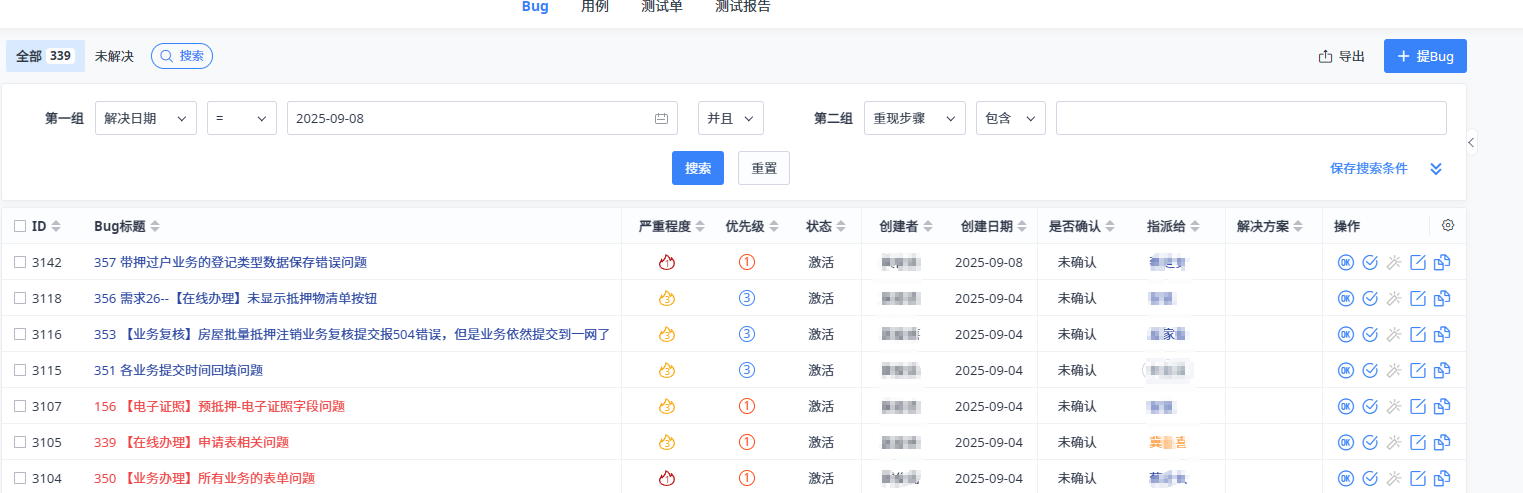Switch to the 用例 tab
1523x493 pixels.
594,7
